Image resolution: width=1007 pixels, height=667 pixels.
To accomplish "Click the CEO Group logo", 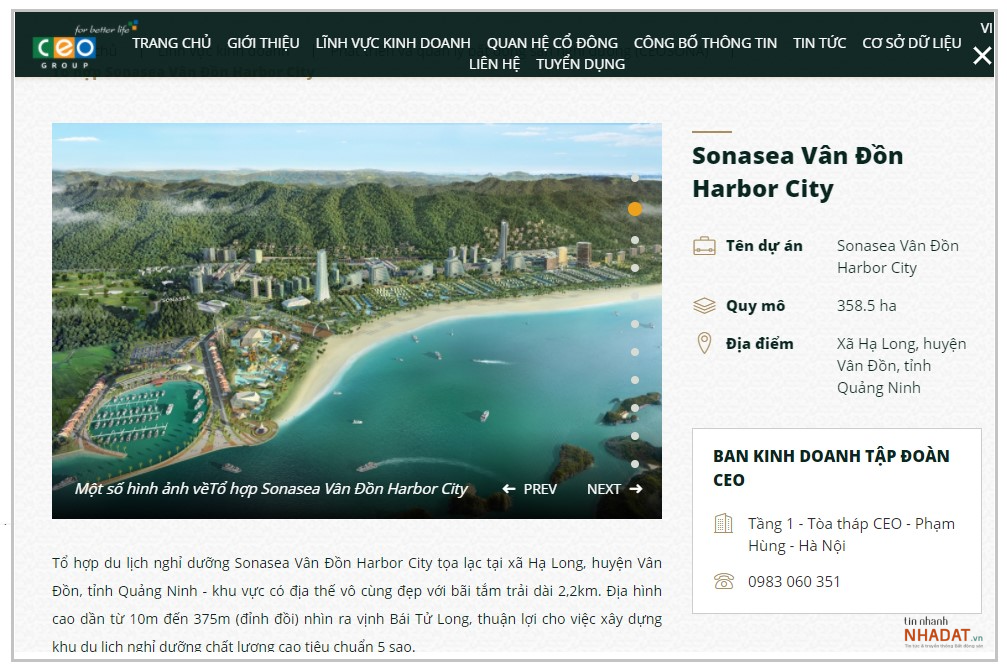I will pos(67,46).
